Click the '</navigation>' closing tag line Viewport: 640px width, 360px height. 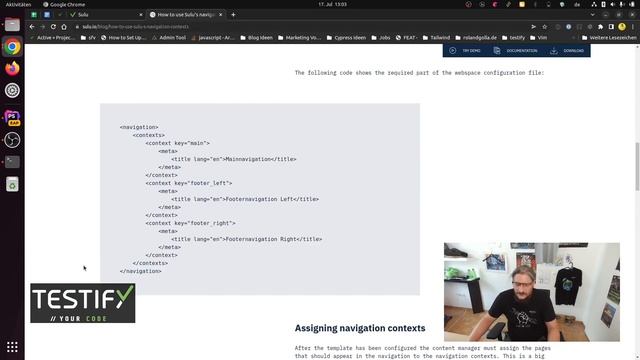[x=140, y=271]
